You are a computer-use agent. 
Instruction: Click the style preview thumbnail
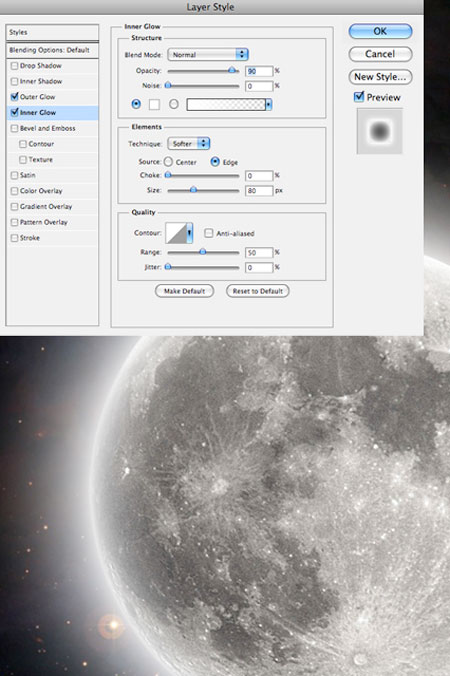coord(379,131)
